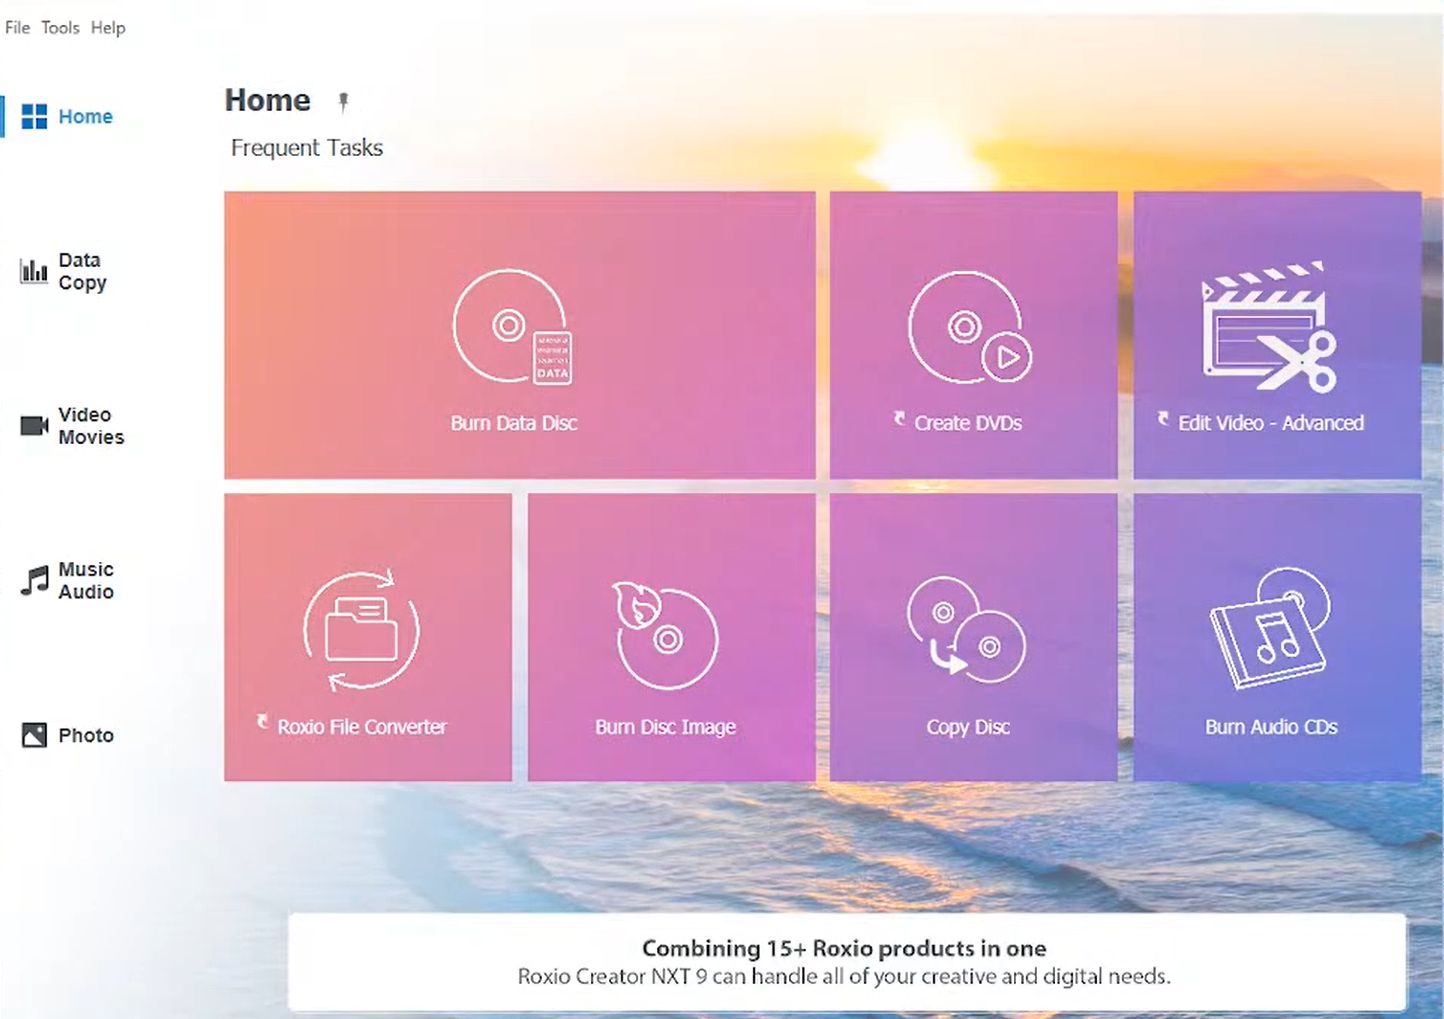Select the Photo sidebar icon
The width and height of the screenshot is (1444, 1019).
(33, 735)
